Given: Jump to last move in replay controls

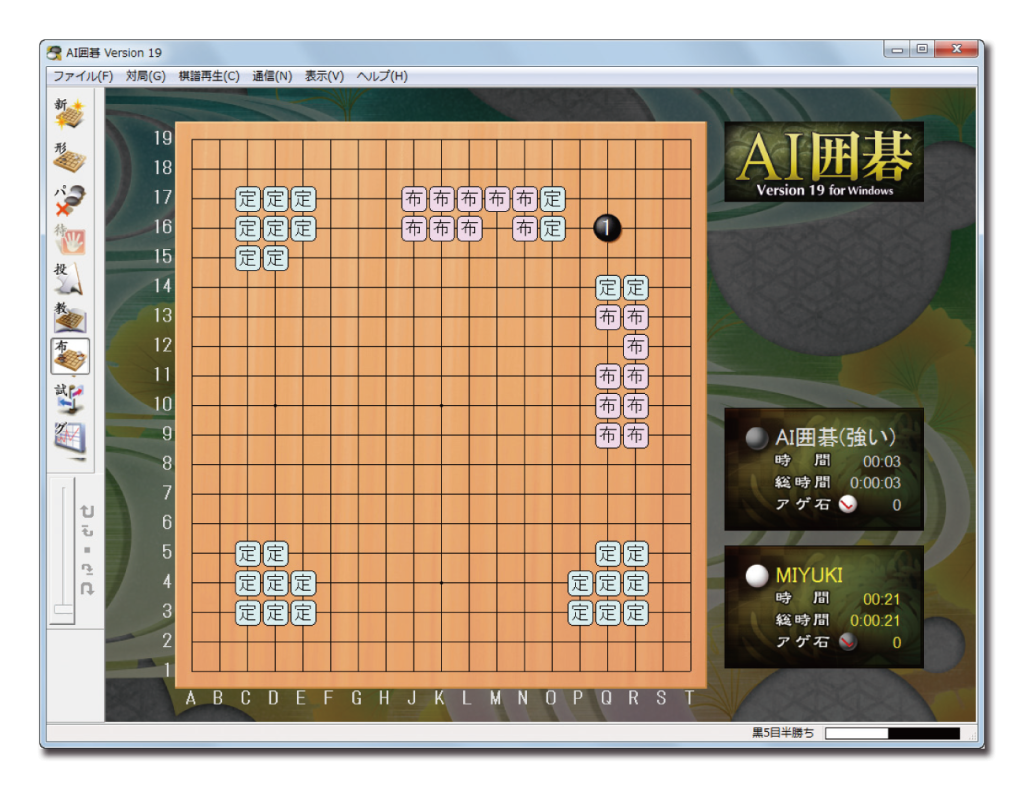Looking at the screenshot, I should click(x=87, y=588).
